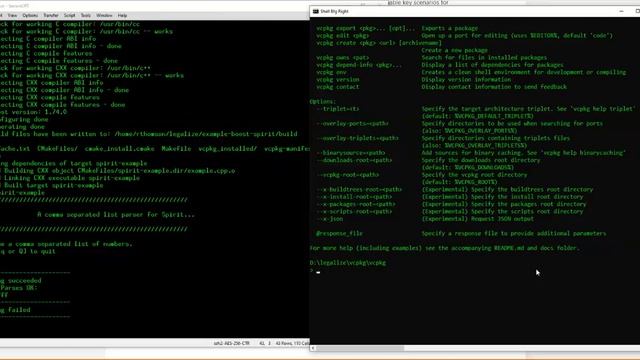This screenshot has height=360, width=640.
Task: Click the '--x-buildtrees-root=<path>' option text
Action: coord(359,190)
